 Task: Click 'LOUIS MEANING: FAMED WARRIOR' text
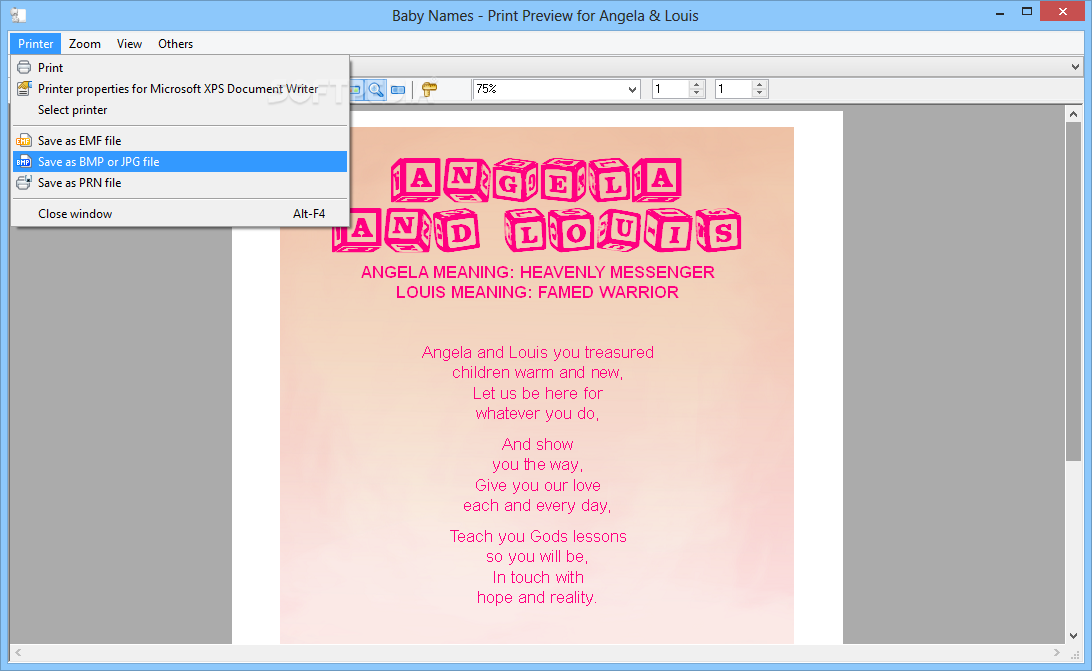point(537,293)
